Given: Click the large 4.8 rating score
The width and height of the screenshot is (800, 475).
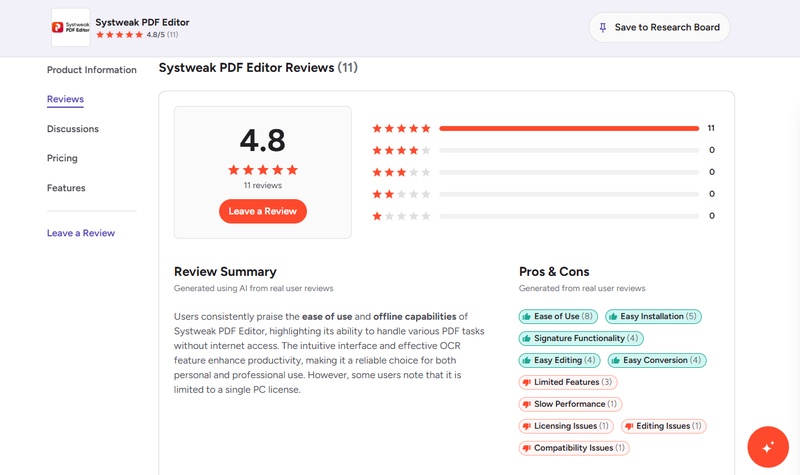Looking at the screenshot, I should tap(263, 140).
